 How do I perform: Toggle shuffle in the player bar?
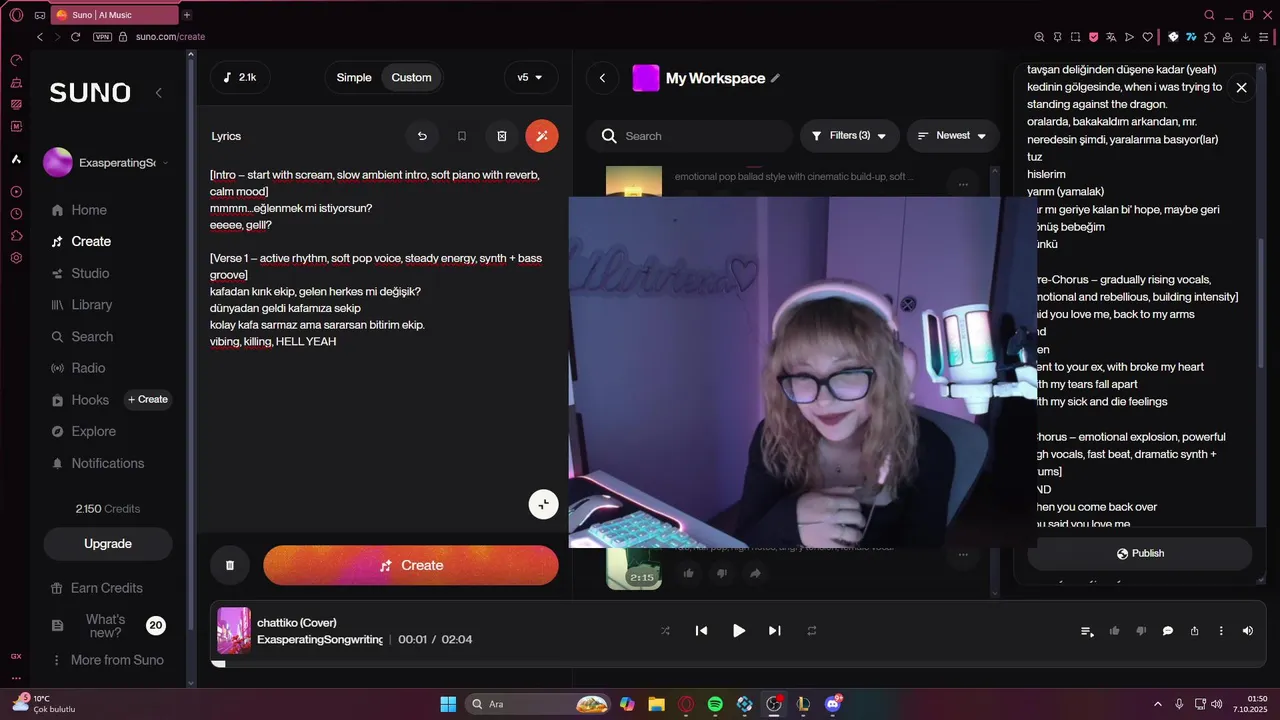tap(665, 631)
